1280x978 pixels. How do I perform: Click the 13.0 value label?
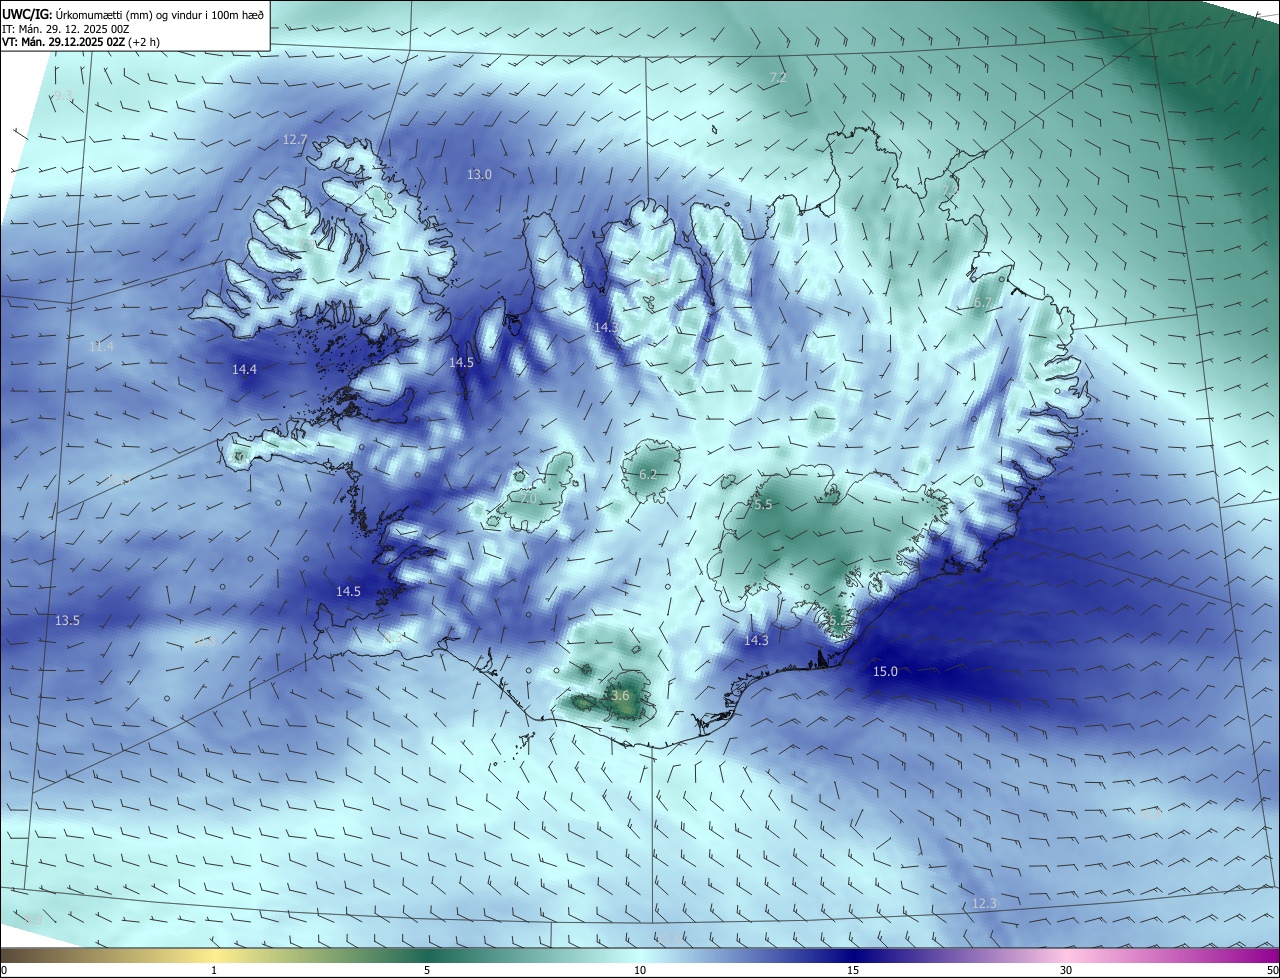coord(479,174)
